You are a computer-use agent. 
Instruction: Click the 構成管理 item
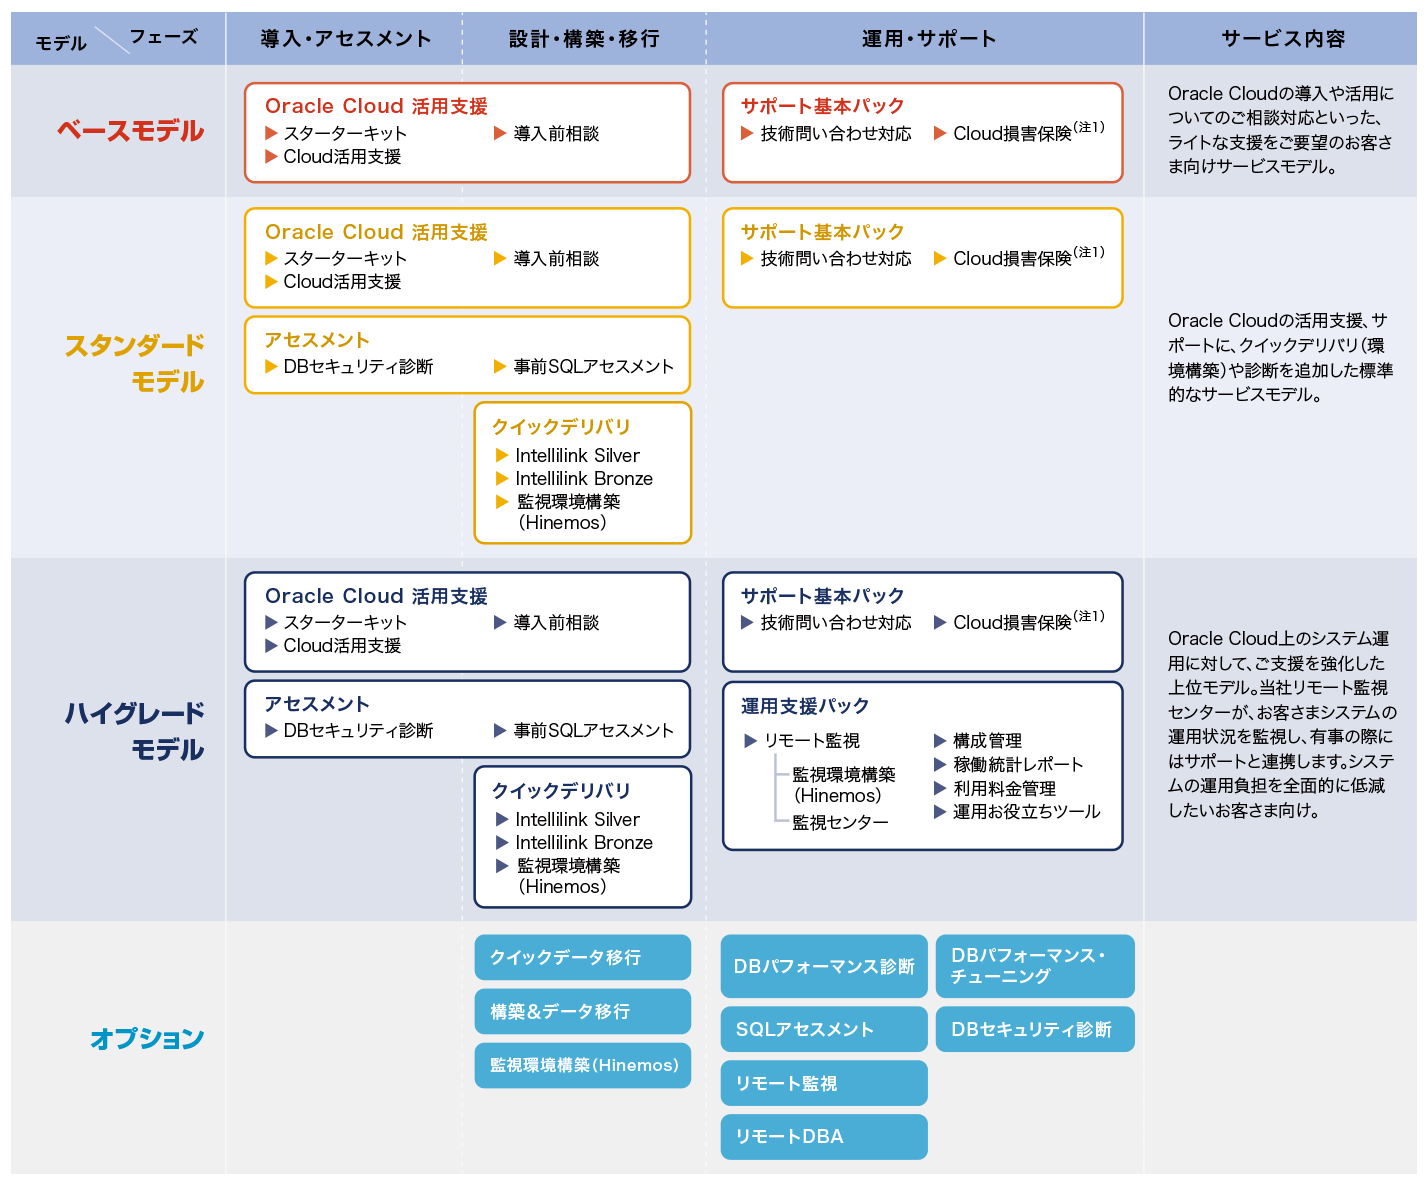click(987, 741)
